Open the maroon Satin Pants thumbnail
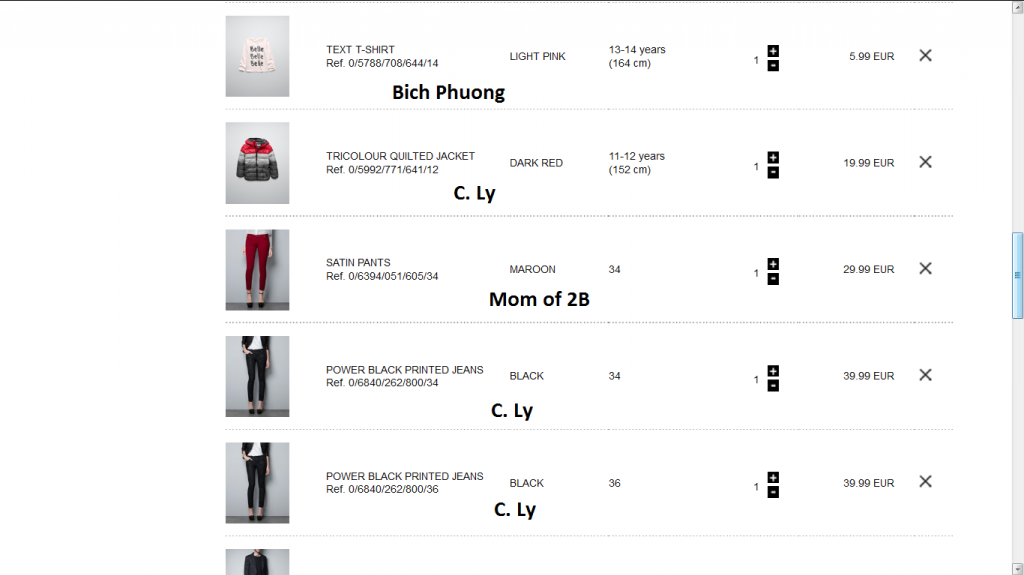Image resolution: width=1024 pixels, height=575 pixels. pyautogui.click(x=257, y=270)
